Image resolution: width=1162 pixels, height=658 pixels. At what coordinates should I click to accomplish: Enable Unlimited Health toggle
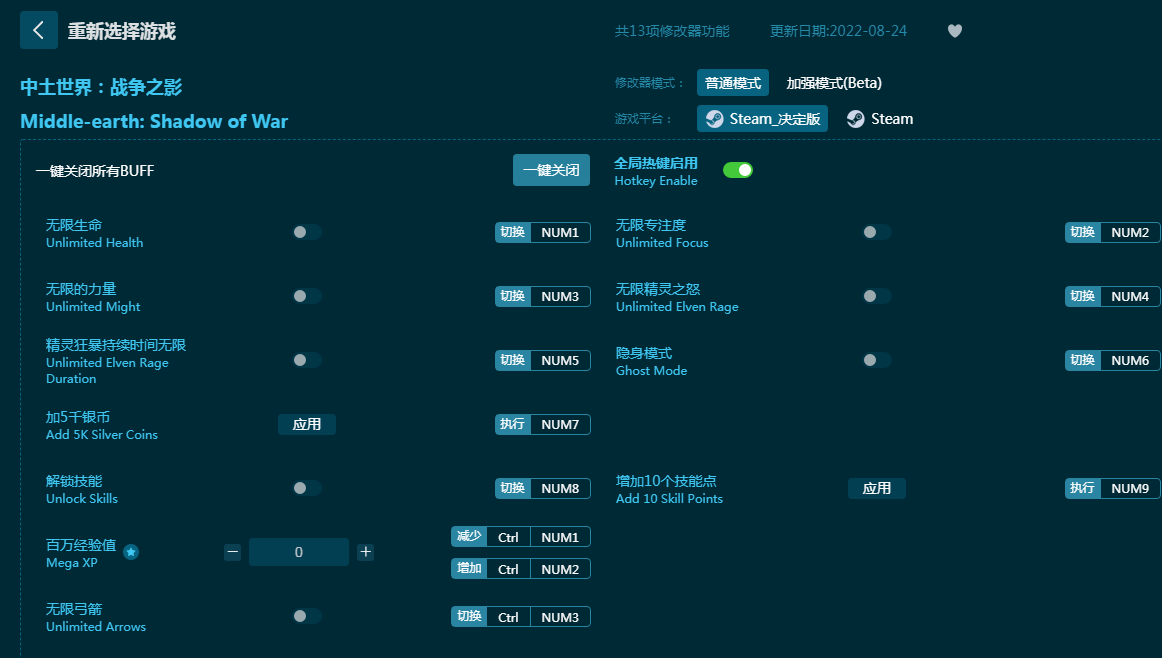(x=306, y=232)
